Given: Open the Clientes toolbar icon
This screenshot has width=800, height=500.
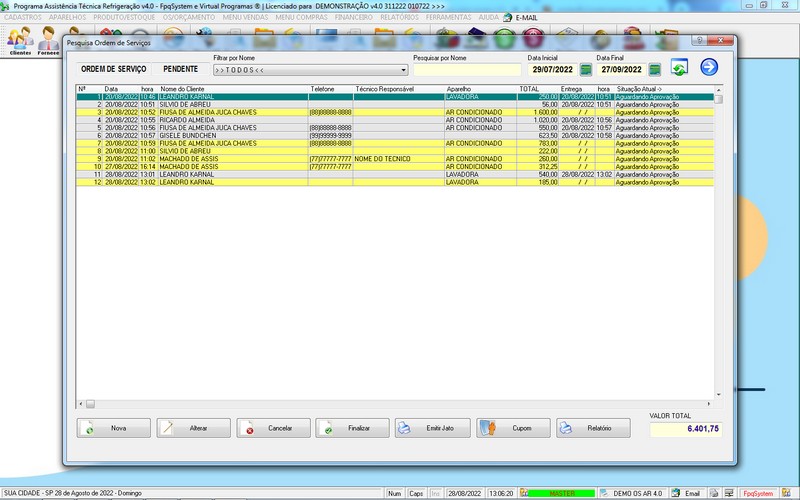Looking at the screenshot, I should pyautogui.click(x=19, y=40).
